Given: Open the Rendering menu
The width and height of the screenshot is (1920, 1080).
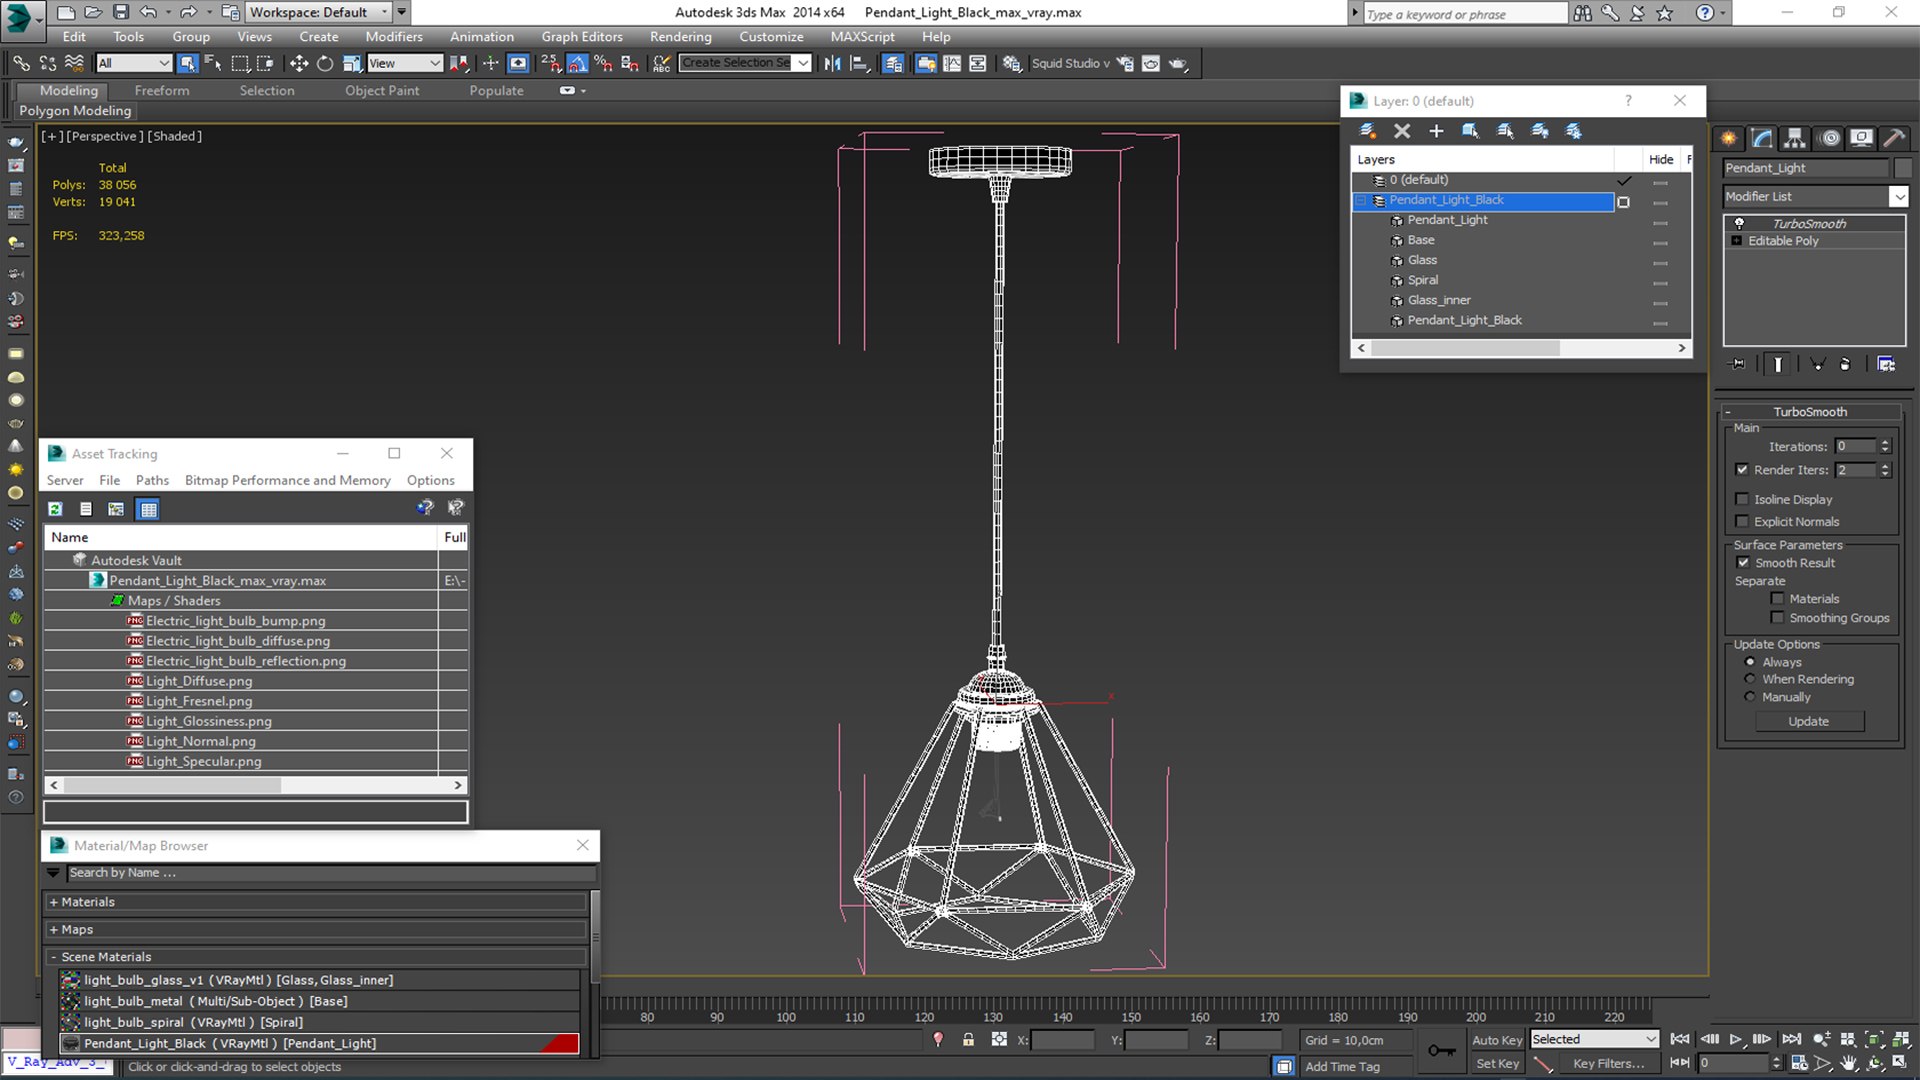Looking at the screenshot, I should 681,37.
